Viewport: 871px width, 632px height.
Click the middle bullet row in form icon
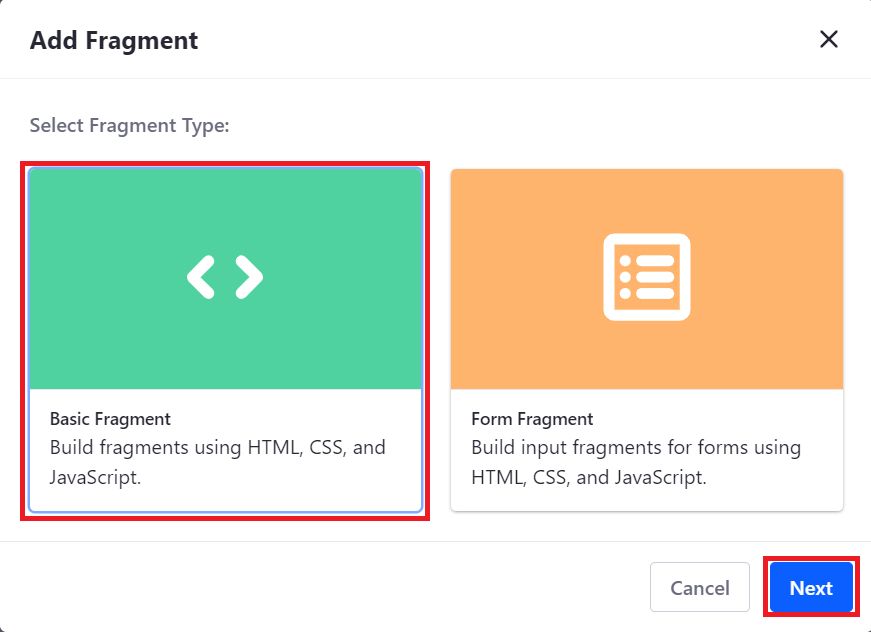click(x=647, y=277)
